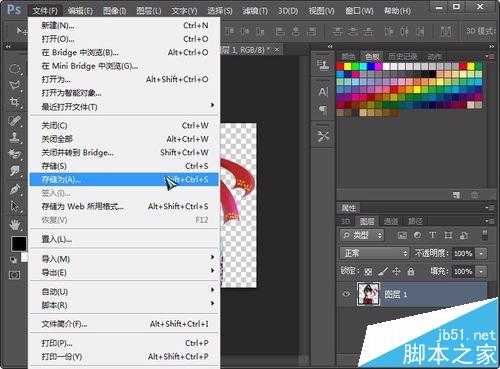Click the align right edges icon

point(312,32)
